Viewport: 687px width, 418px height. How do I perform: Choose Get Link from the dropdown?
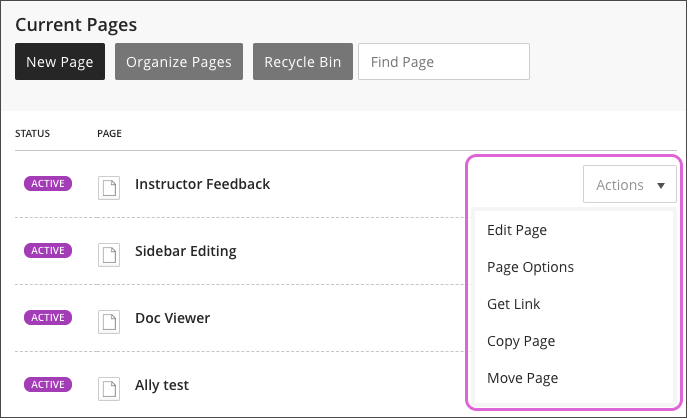[x=514, y=304]
